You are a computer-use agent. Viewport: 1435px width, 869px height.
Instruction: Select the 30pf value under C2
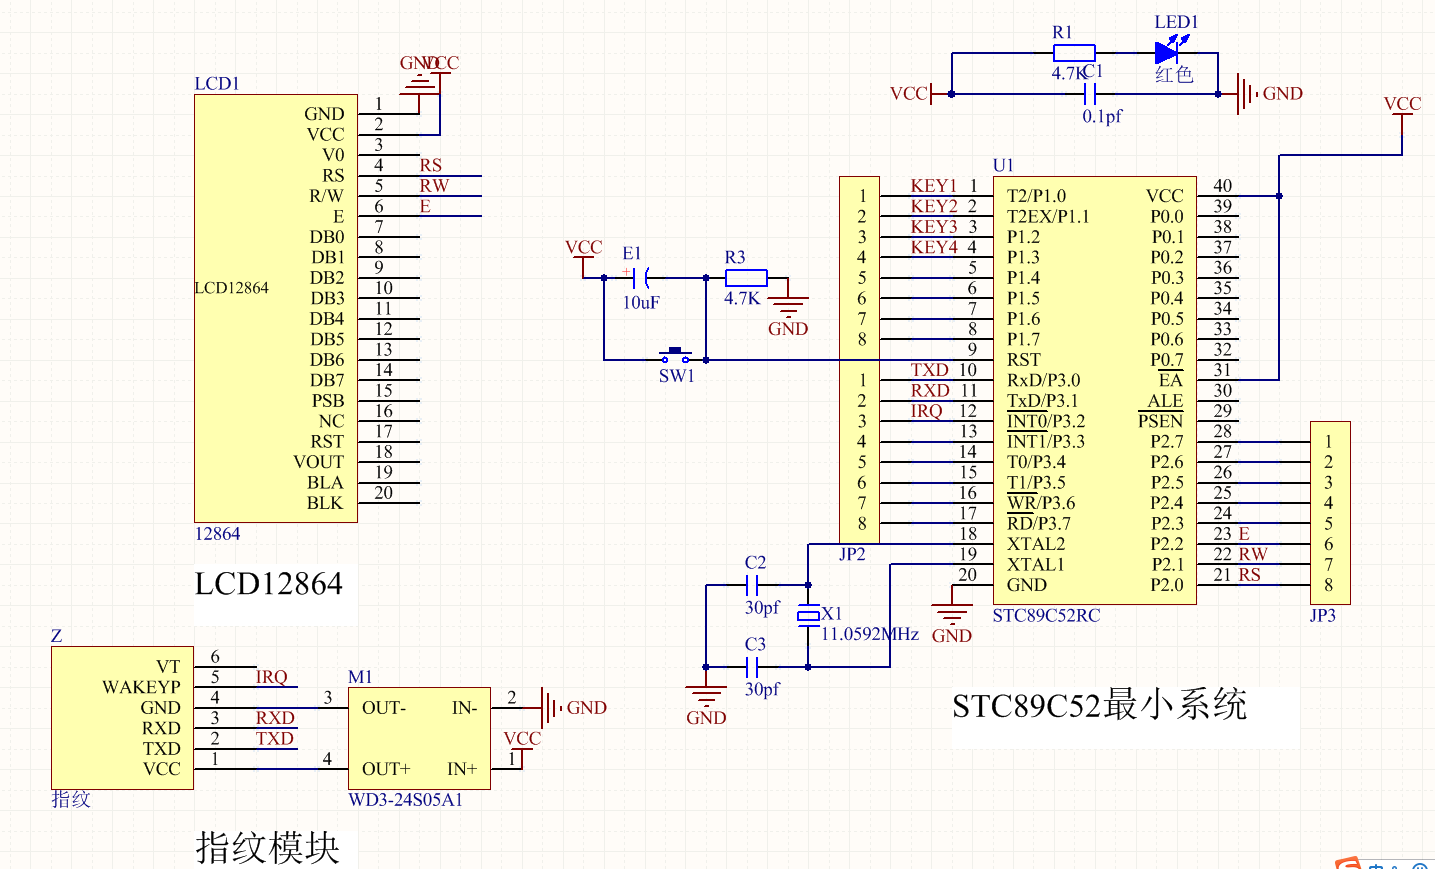click(x=762, y=607)
